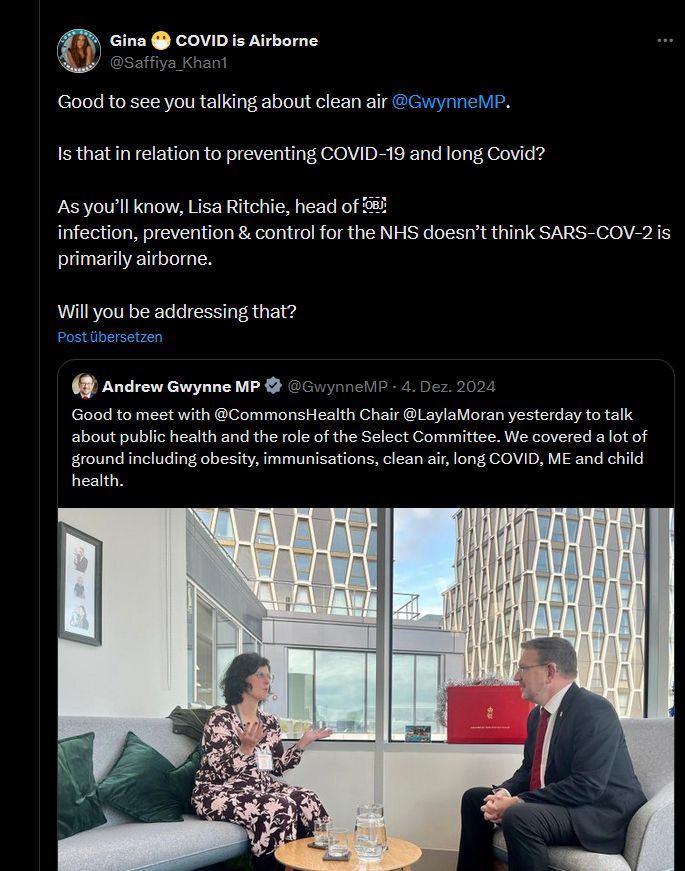
Task: Click Post übersetzen to translate
Action: point(110,337)
